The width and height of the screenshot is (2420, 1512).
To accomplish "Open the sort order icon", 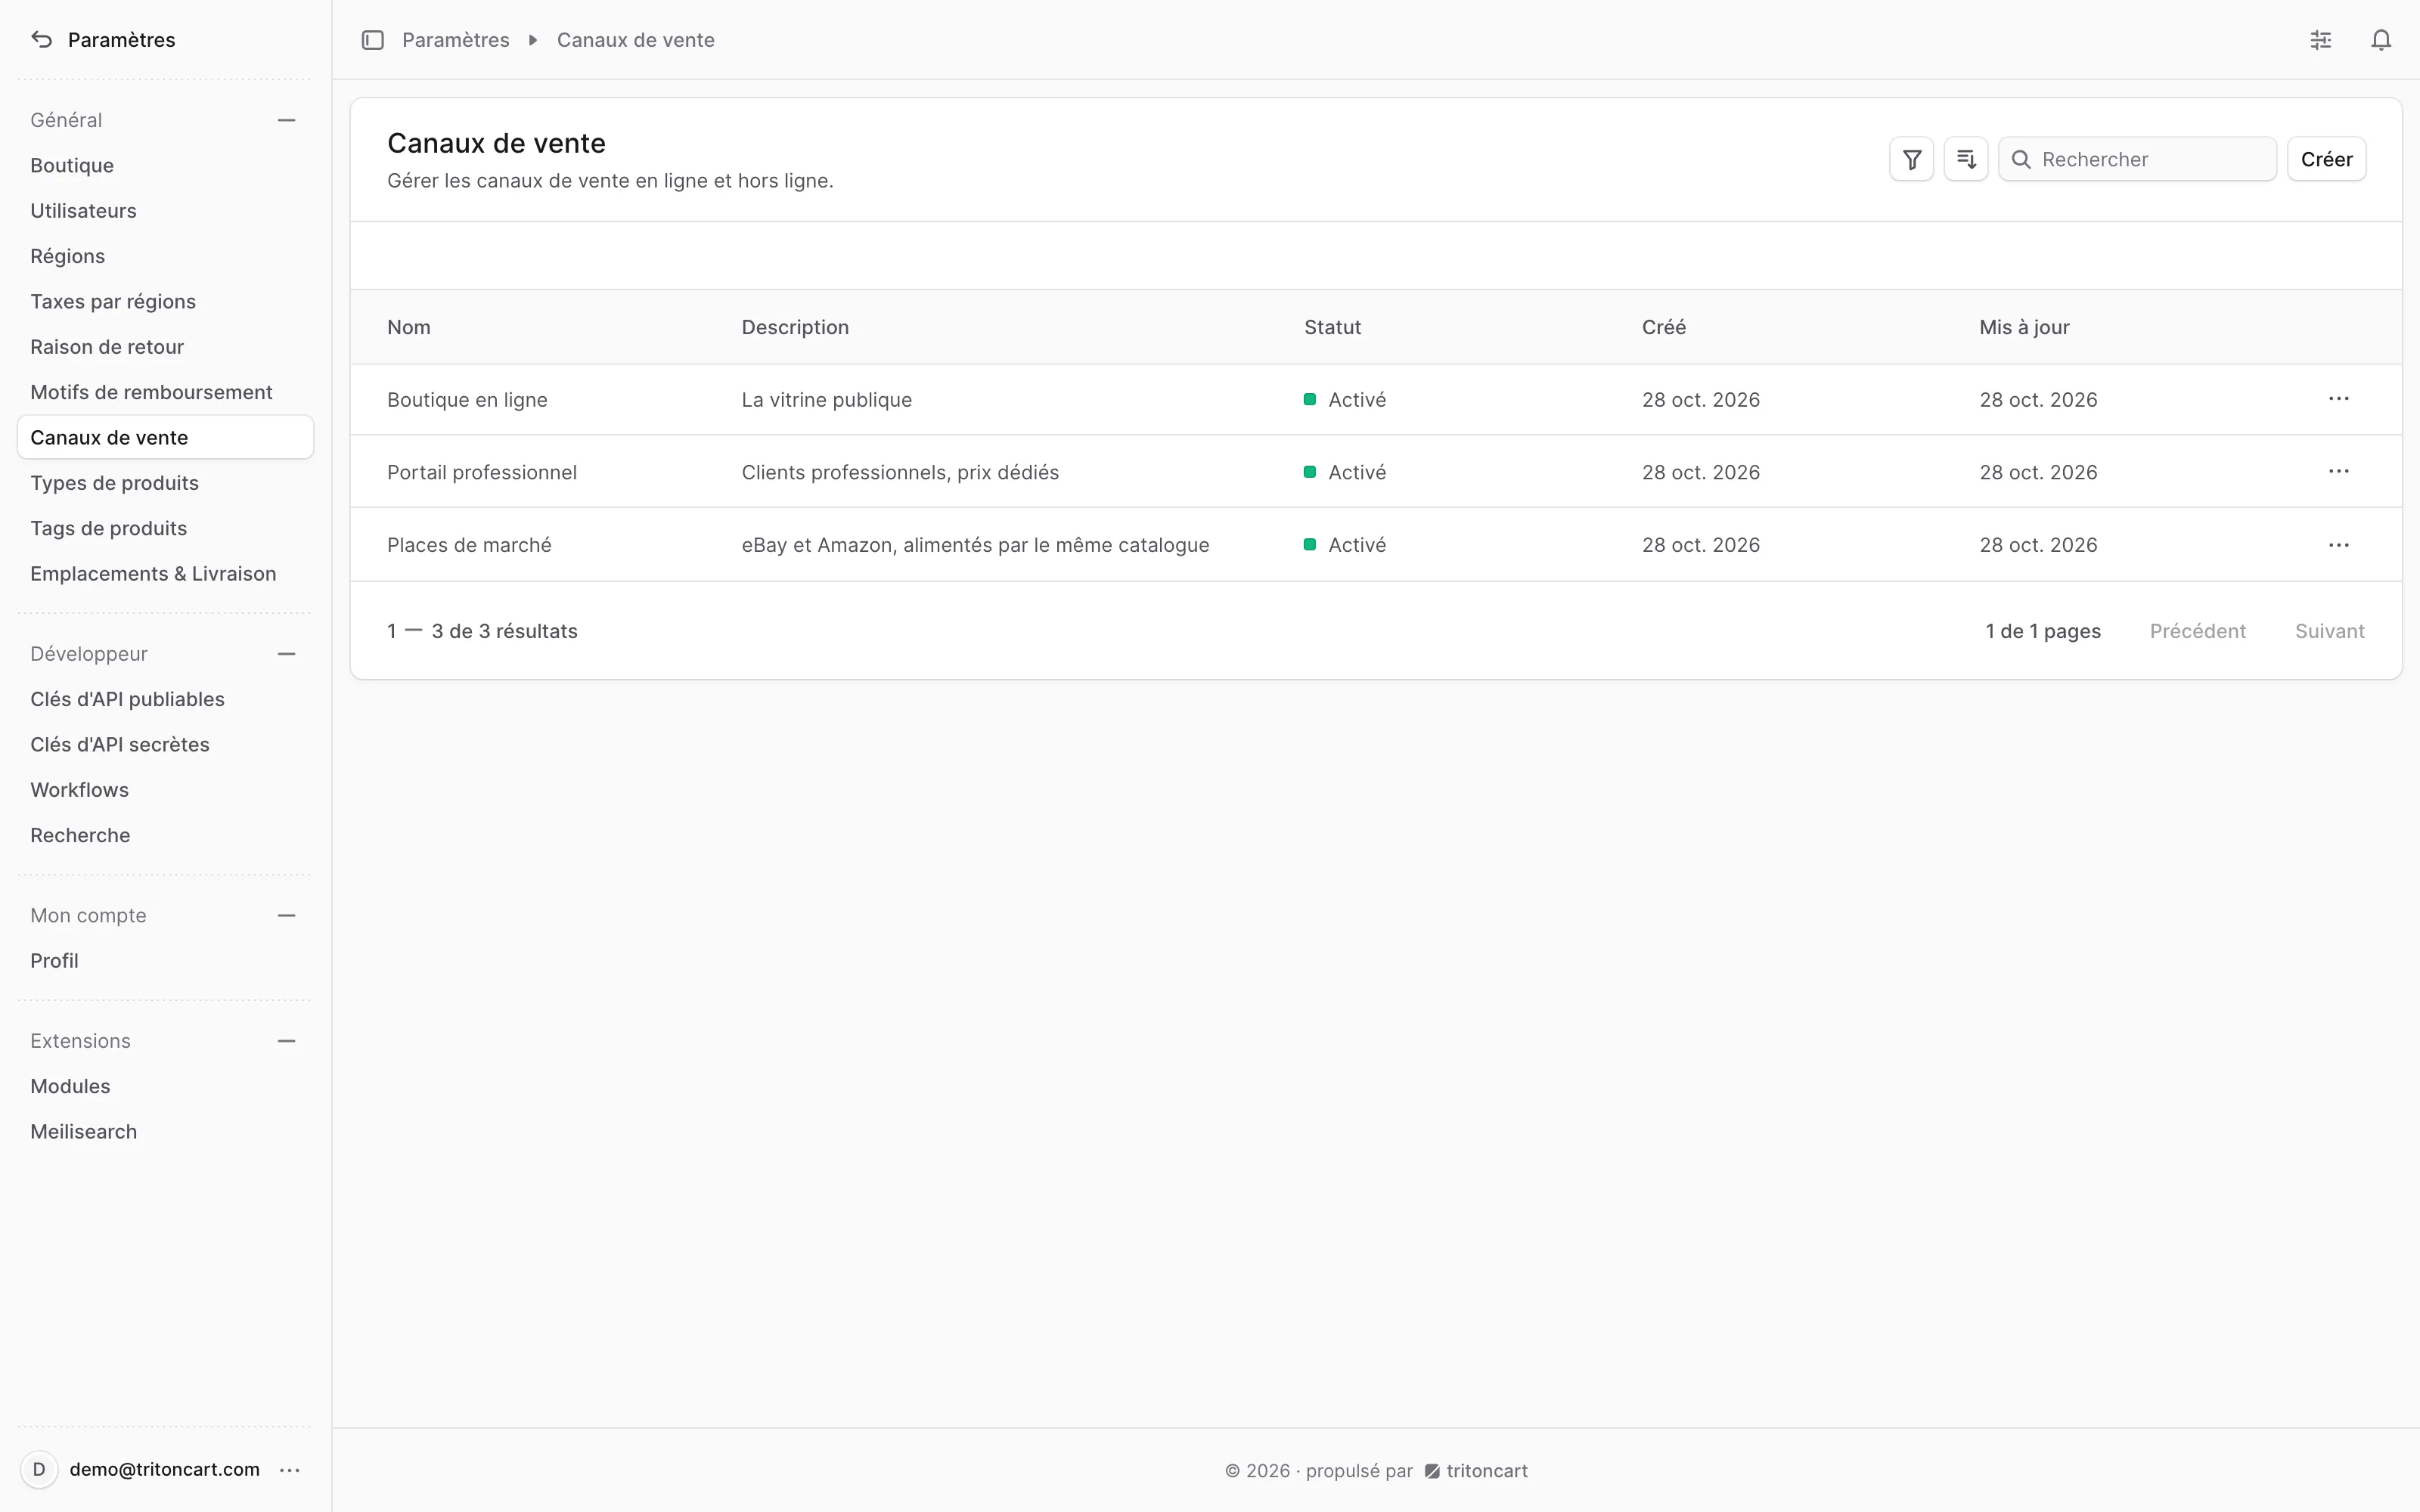I will coord(1965,159).
